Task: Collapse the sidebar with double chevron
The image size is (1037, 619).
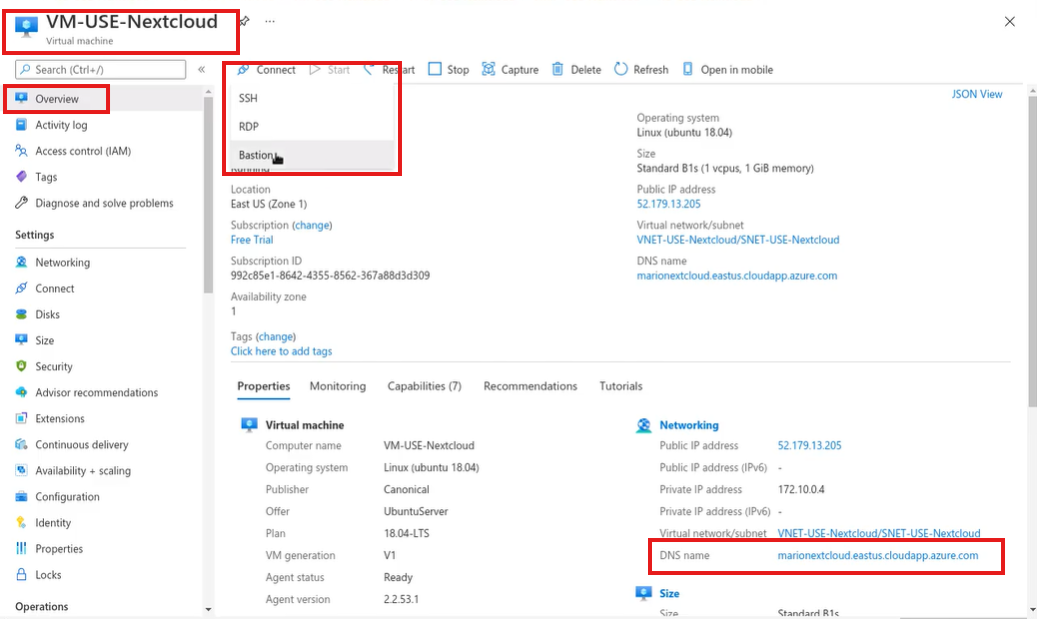Action: pos(201,69)
